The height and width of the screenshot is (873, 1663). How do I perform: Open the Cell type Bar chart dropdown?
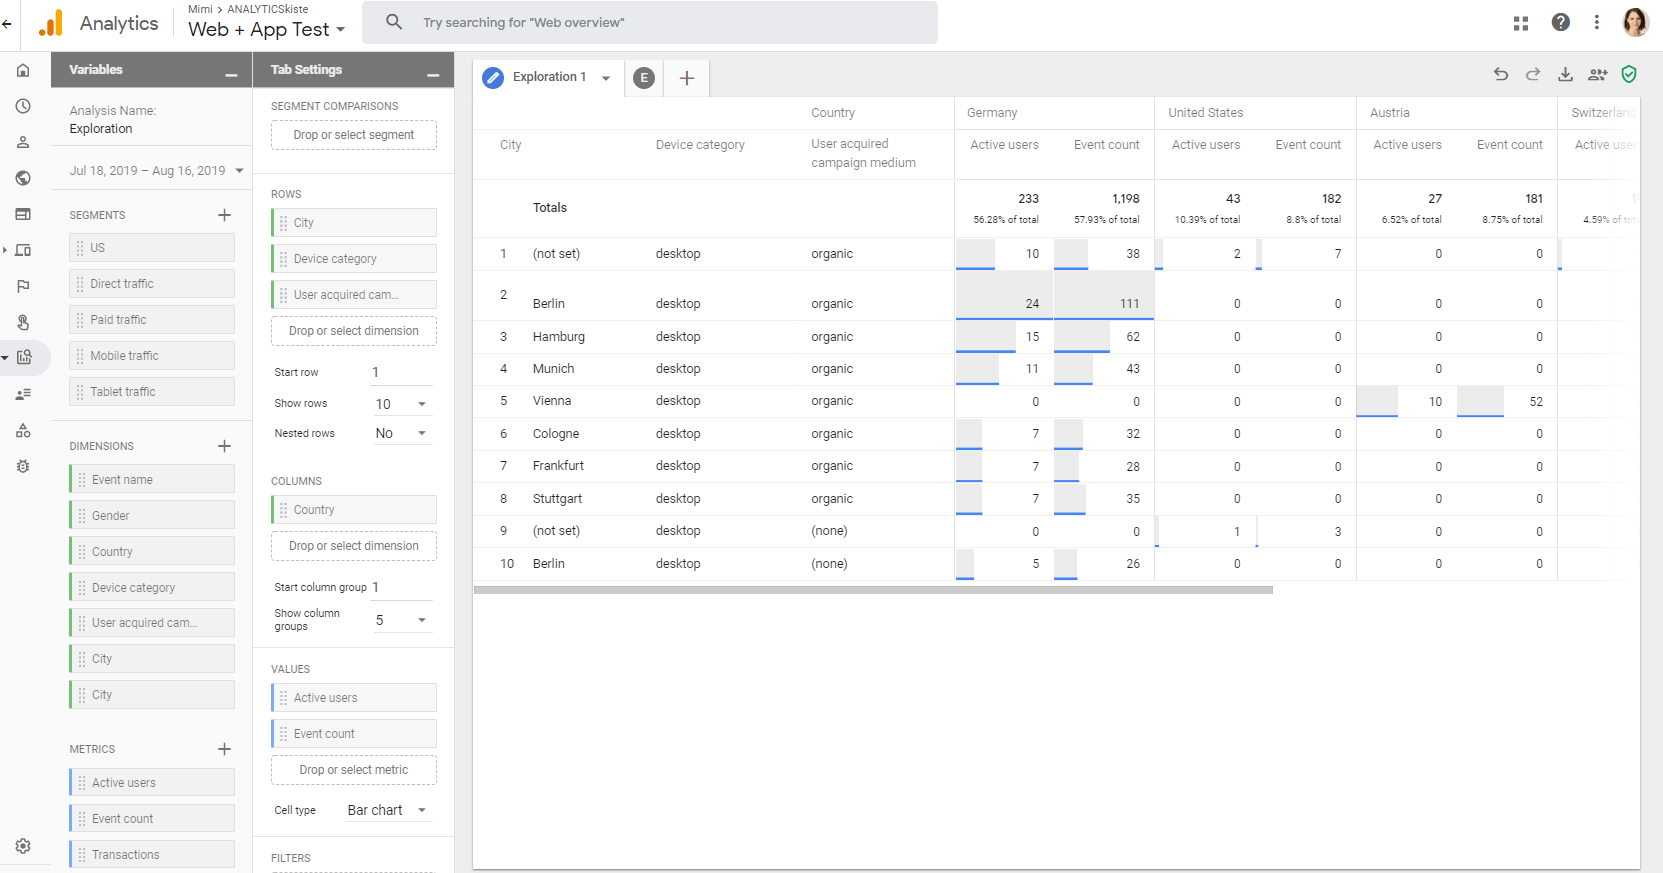(x=387, y=810)
